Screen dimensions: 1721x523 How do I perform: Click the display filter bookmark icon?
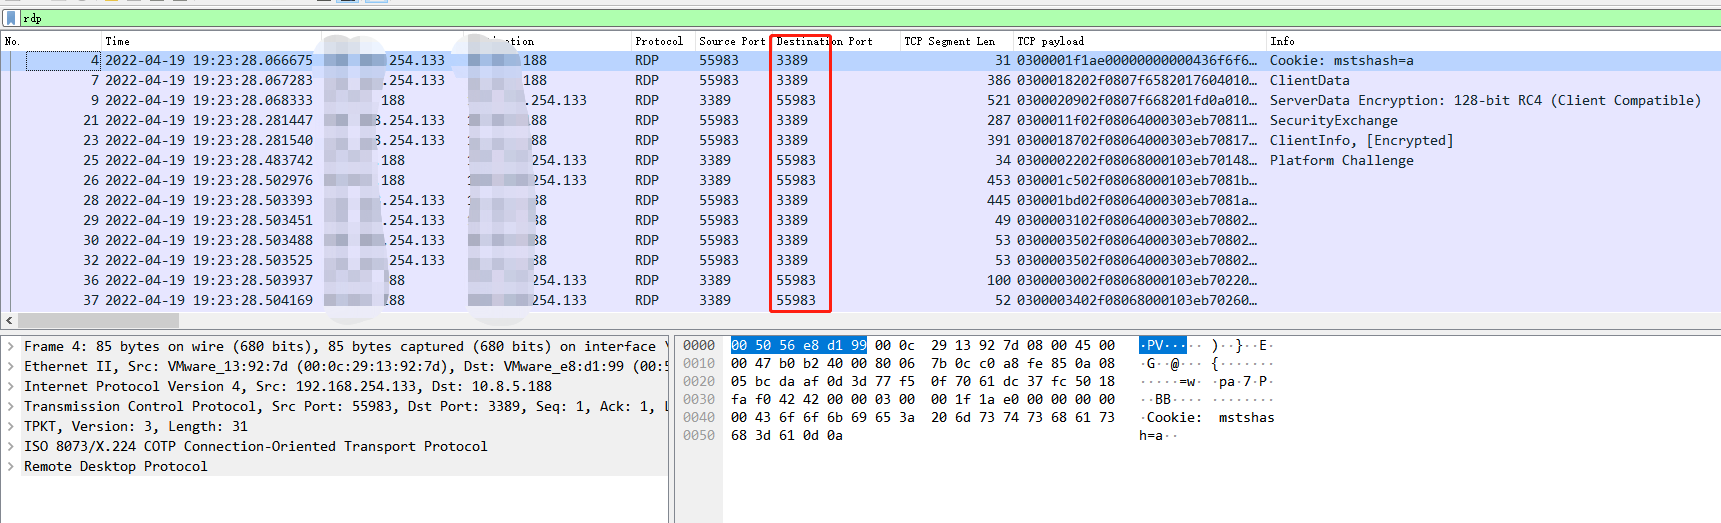coord(11,18)
